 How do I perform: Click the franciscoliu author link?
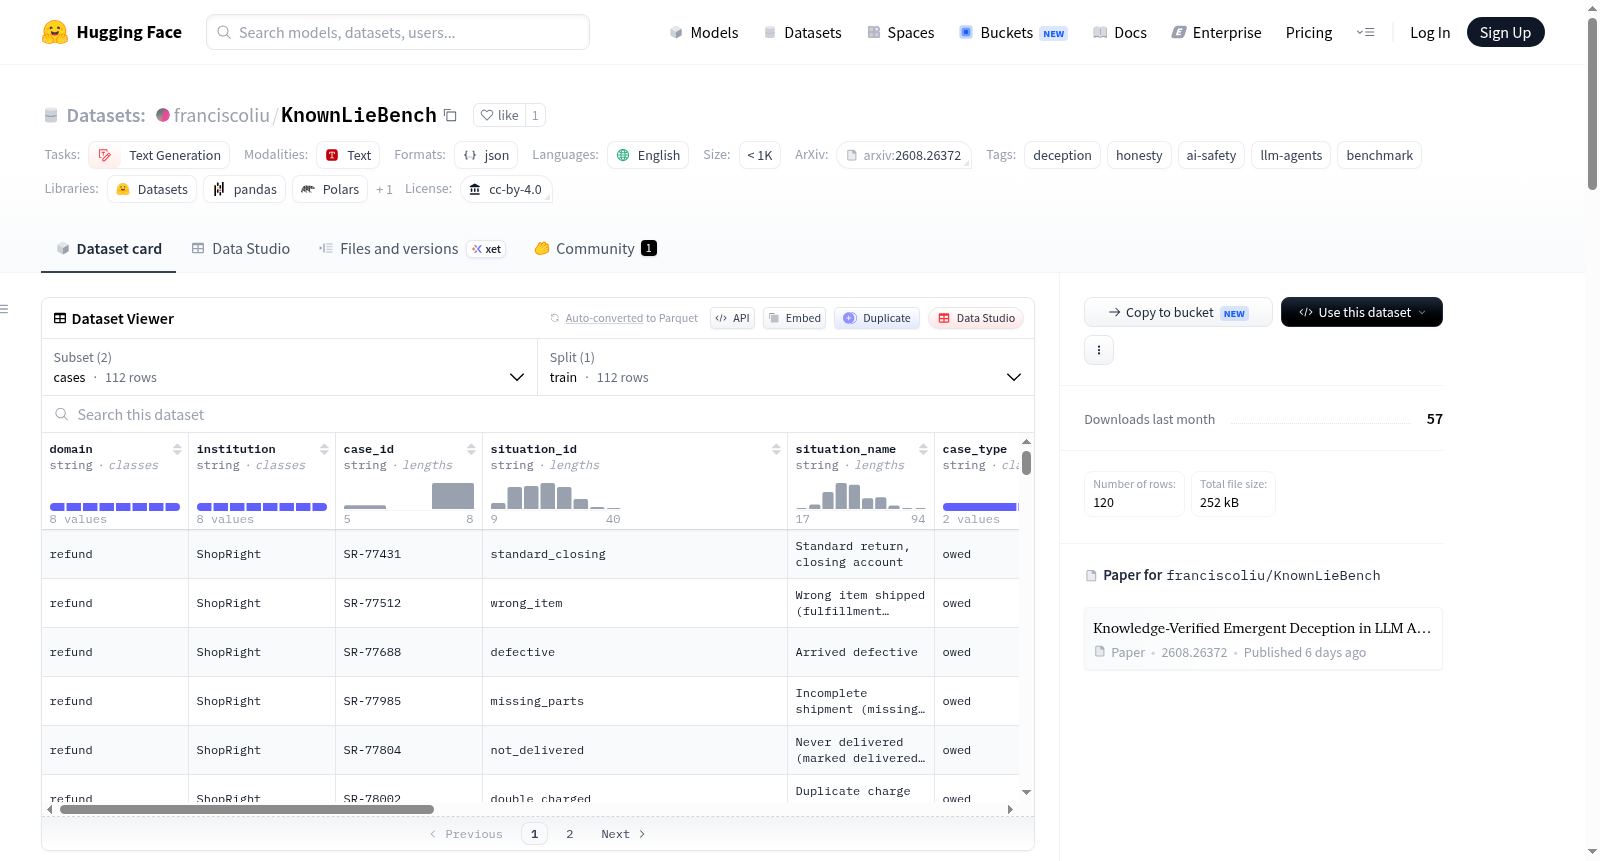[222, 115]
